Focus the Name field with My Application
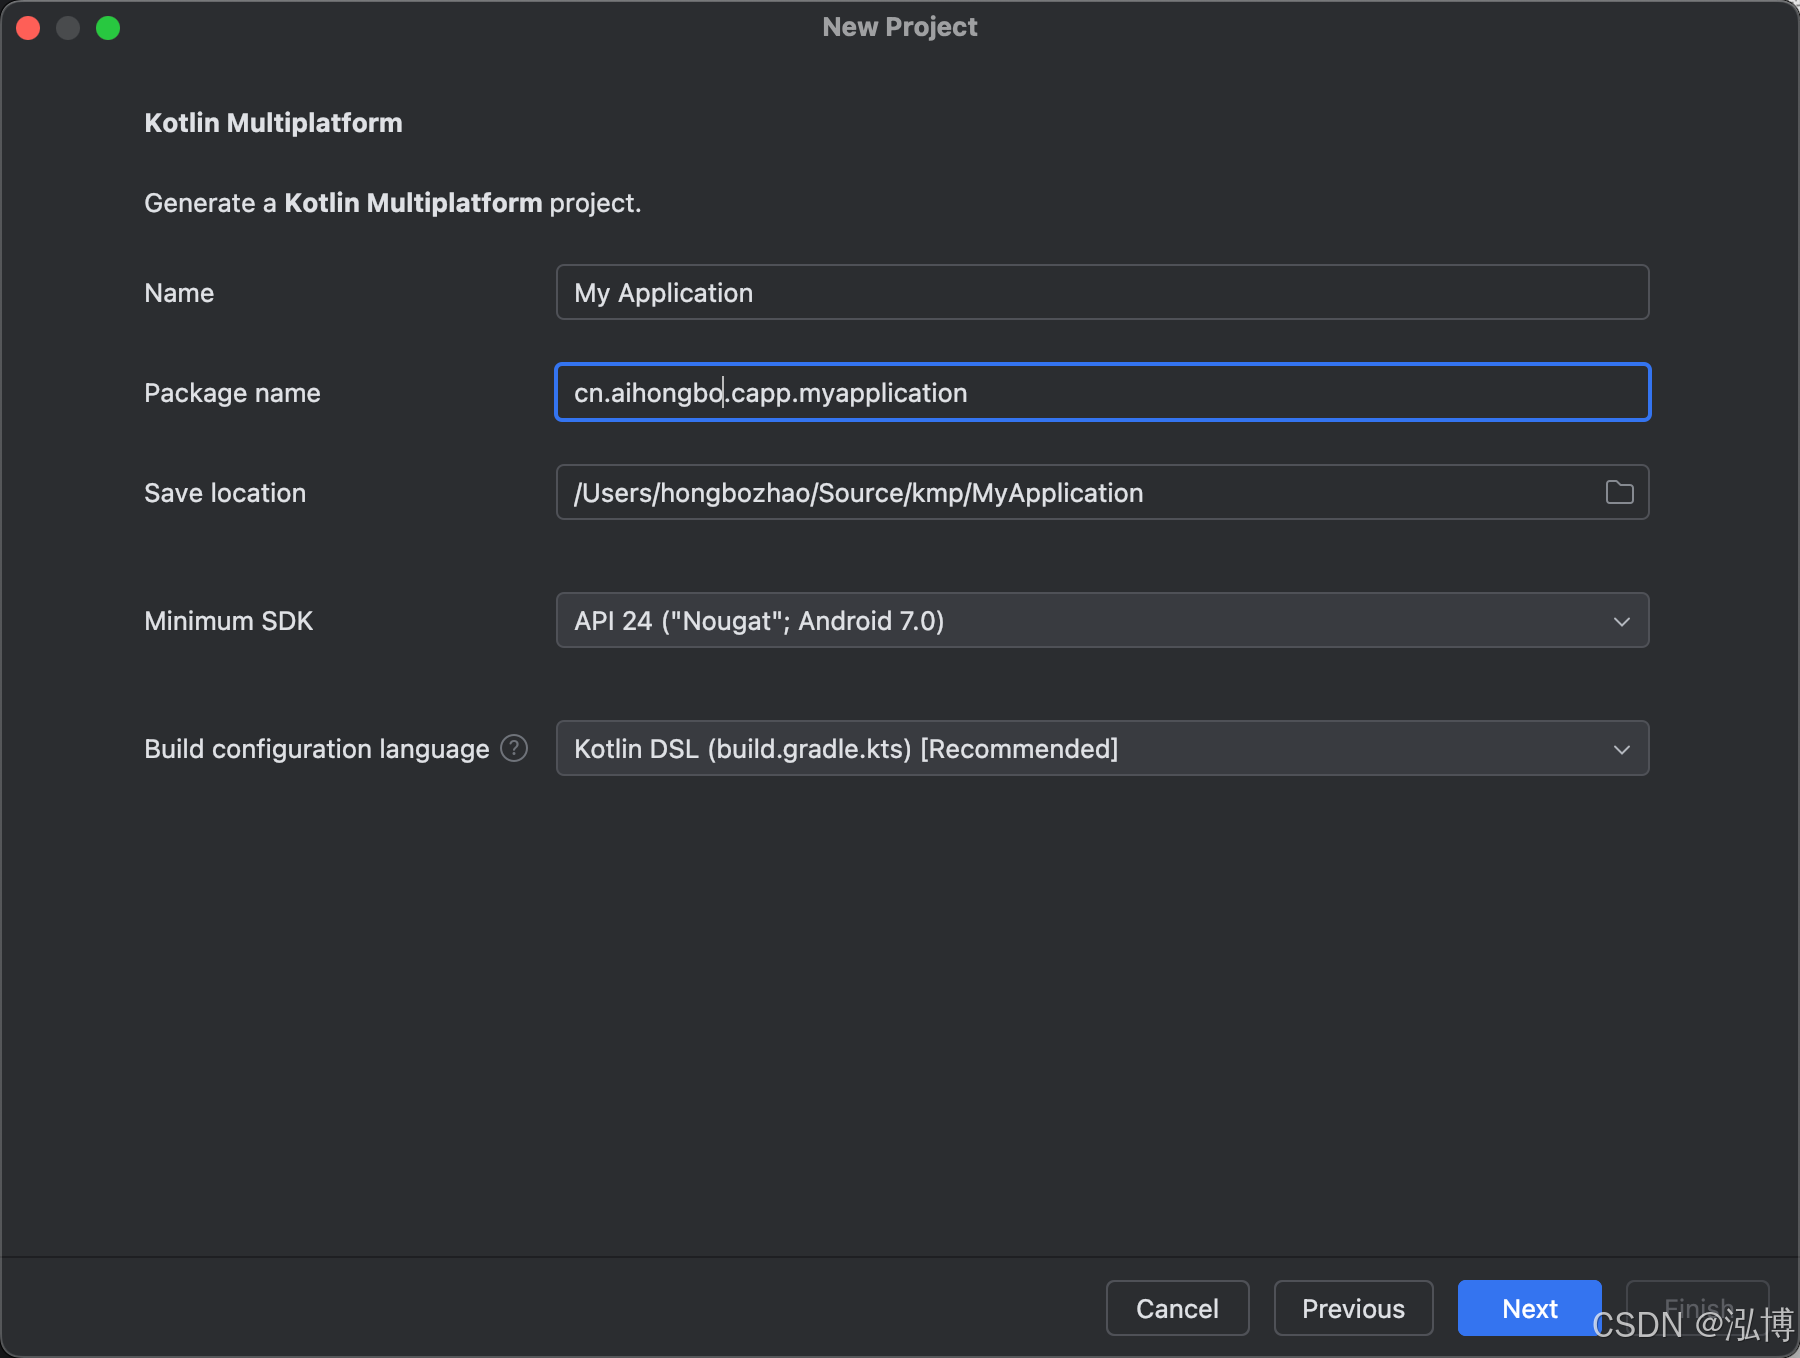This screenshot has width=1800, height=1358. click(x=1100, y=292)
